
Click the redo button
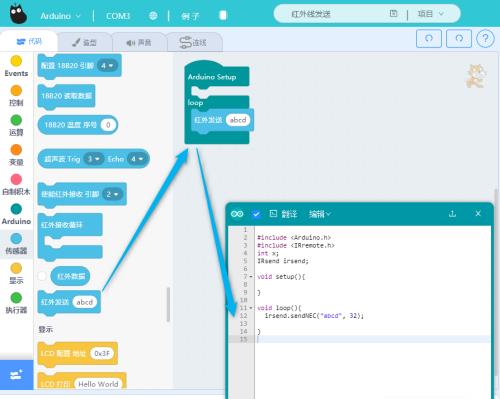tap(459, 38)
